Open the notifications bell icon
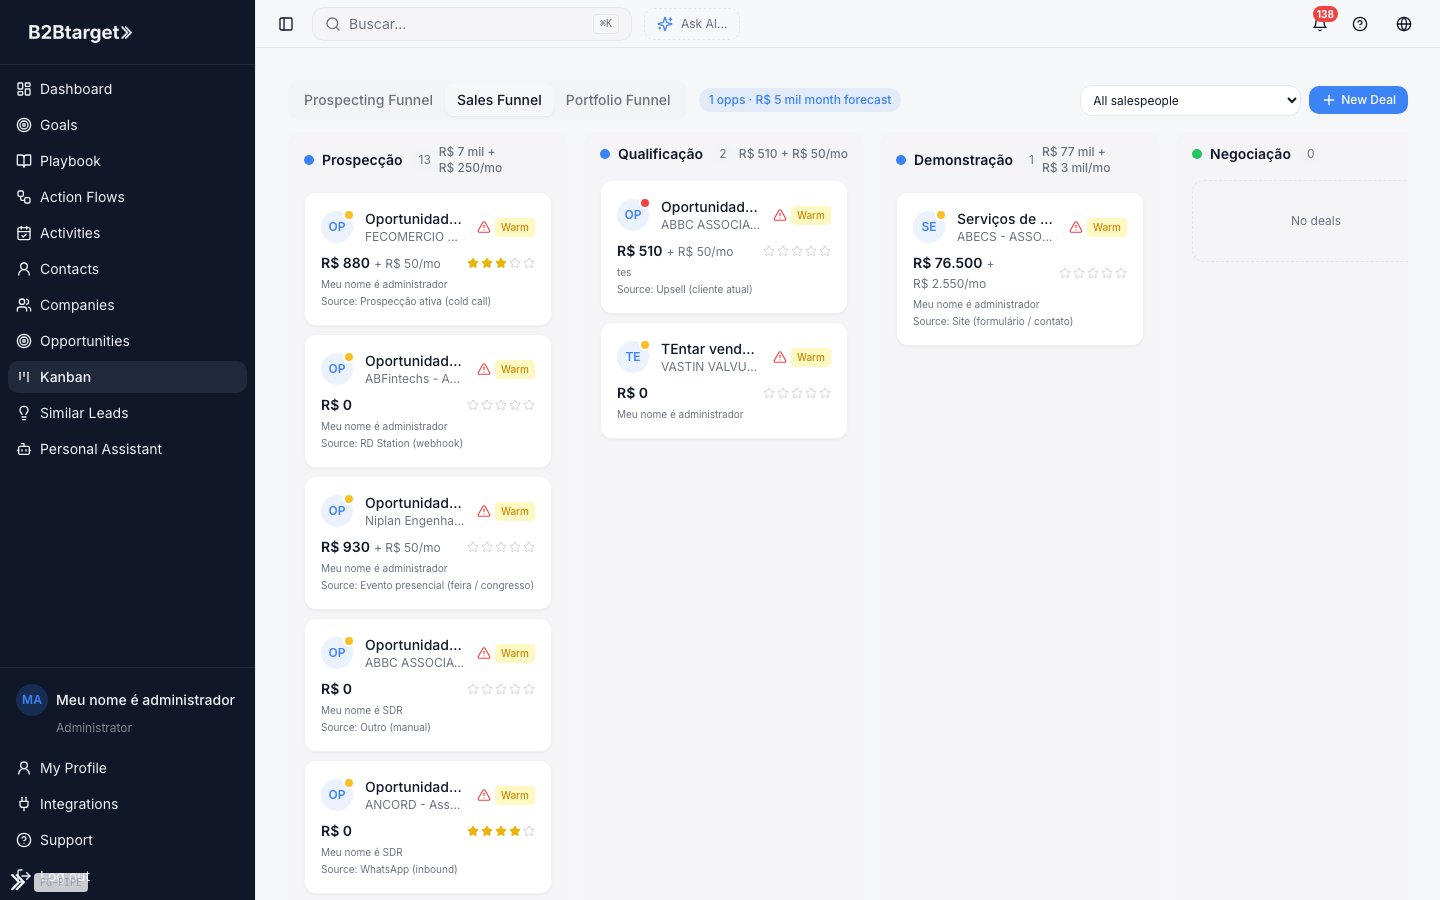The image size is (1440, 900). [1320, 24]
